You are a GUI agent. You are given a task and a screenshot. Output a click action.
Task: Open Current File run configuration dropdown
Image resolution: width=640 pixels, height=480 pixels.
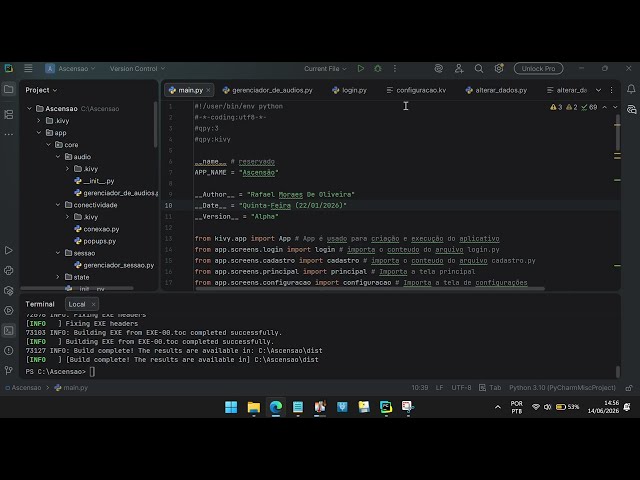tap(325, 69)
